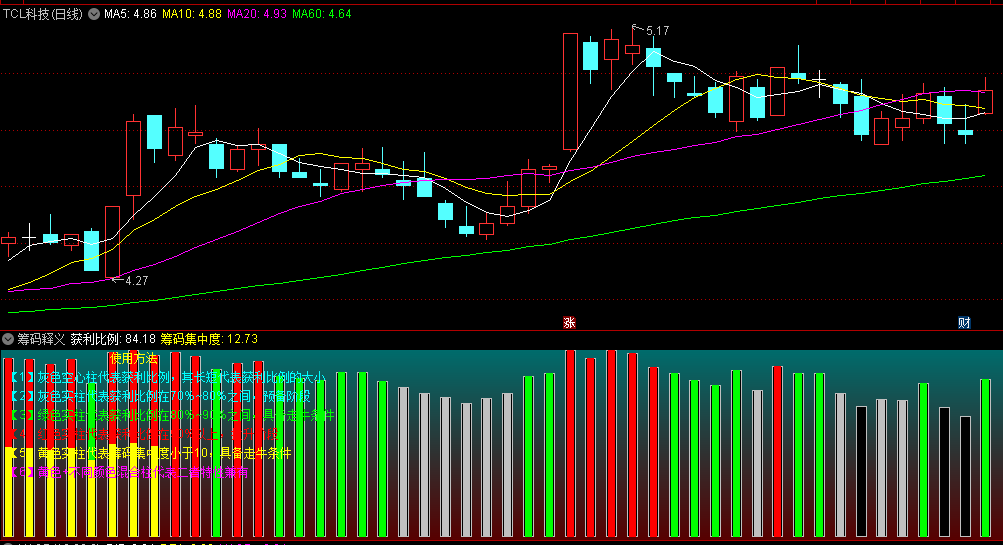
Task: Click legend line 【4】红色实柱 拉升阶段
Action: click(145, 434)
